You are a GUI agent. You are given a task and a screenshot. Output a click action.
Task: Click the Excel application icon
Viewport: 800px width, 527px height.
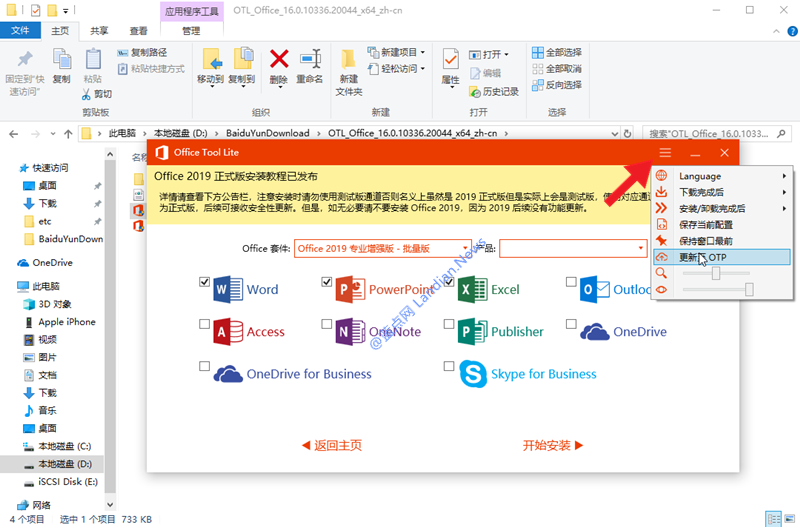(x=473, y=289)
